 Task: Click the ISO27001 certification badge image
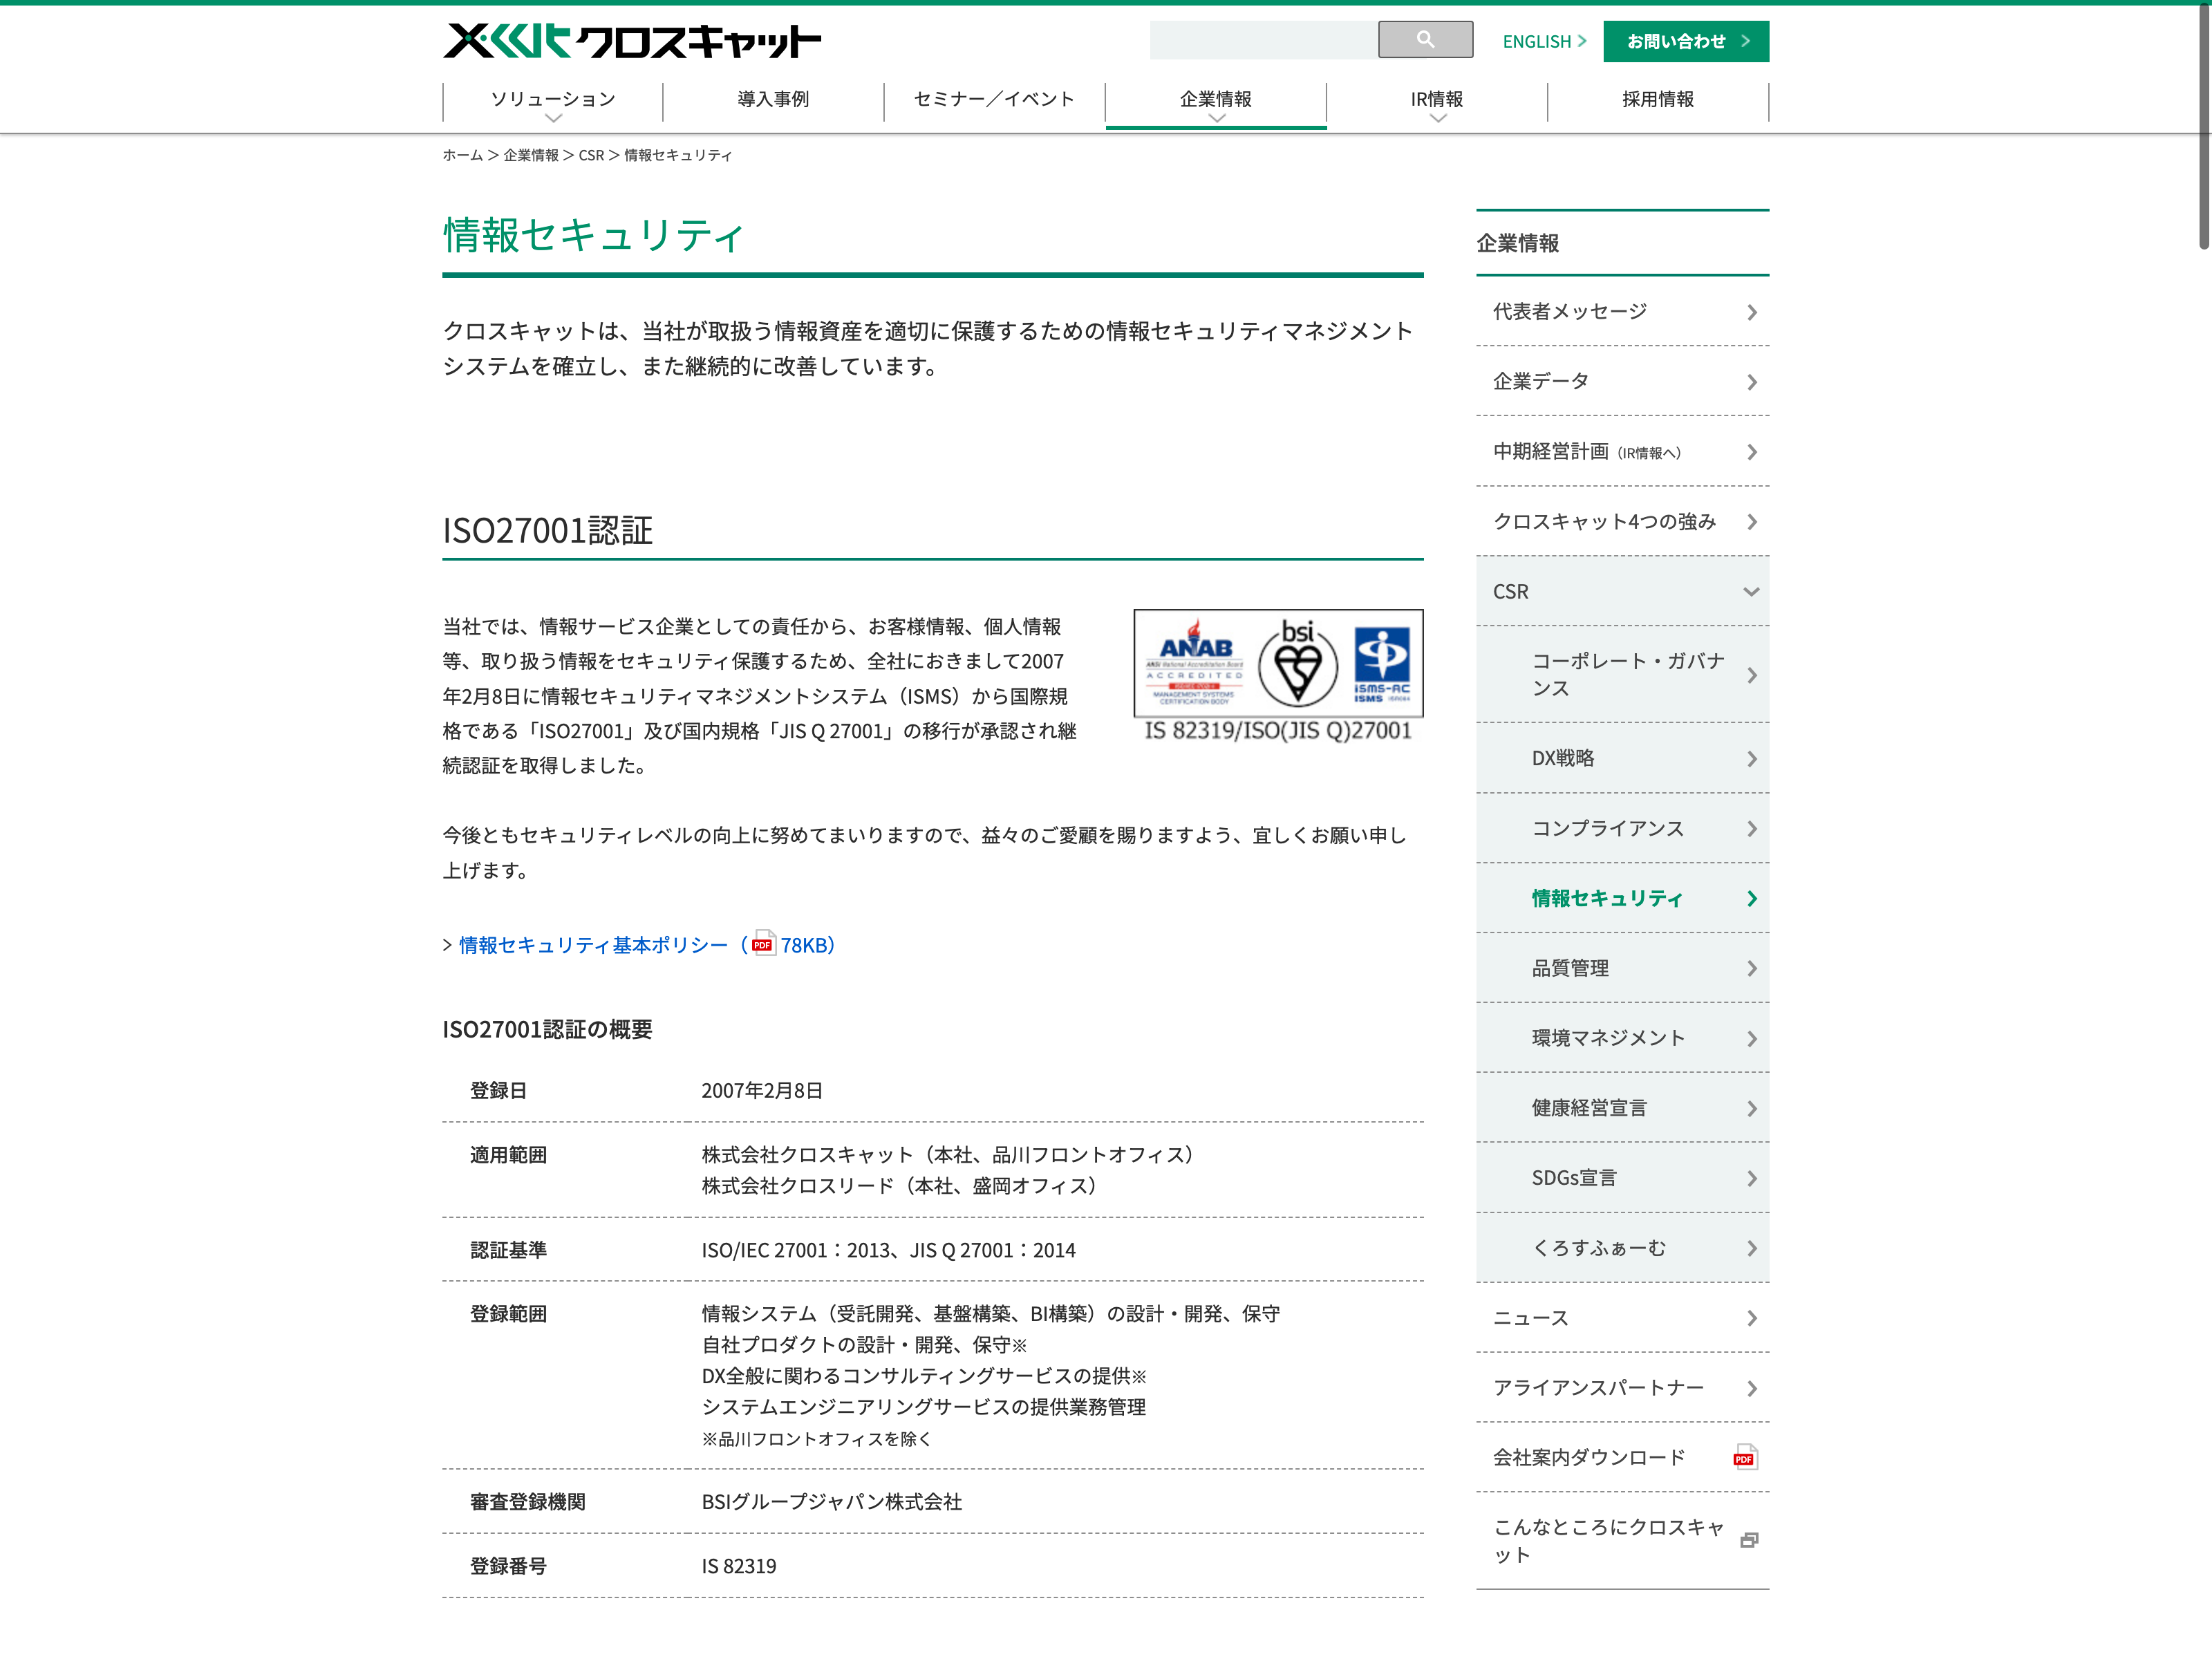[x=1277, y=675]
